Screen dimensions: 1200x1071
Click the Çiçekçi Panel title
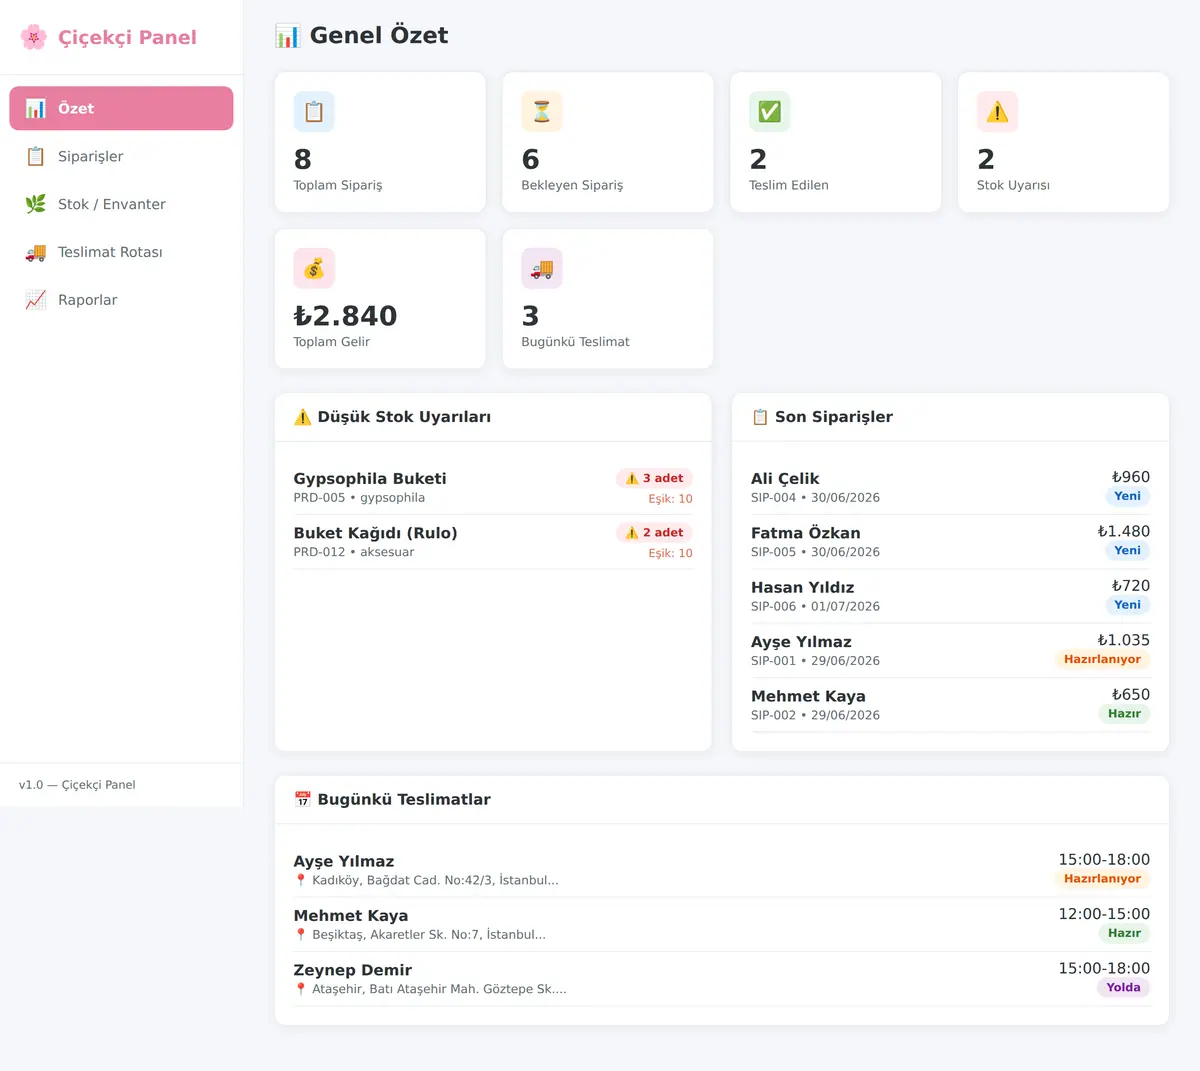[127, 37]
